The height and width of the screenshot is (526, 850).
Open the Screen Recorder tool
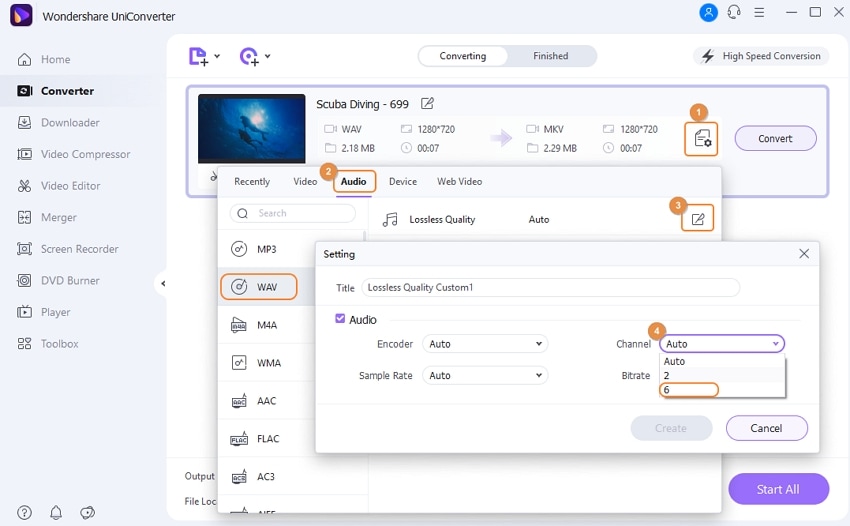68,249
